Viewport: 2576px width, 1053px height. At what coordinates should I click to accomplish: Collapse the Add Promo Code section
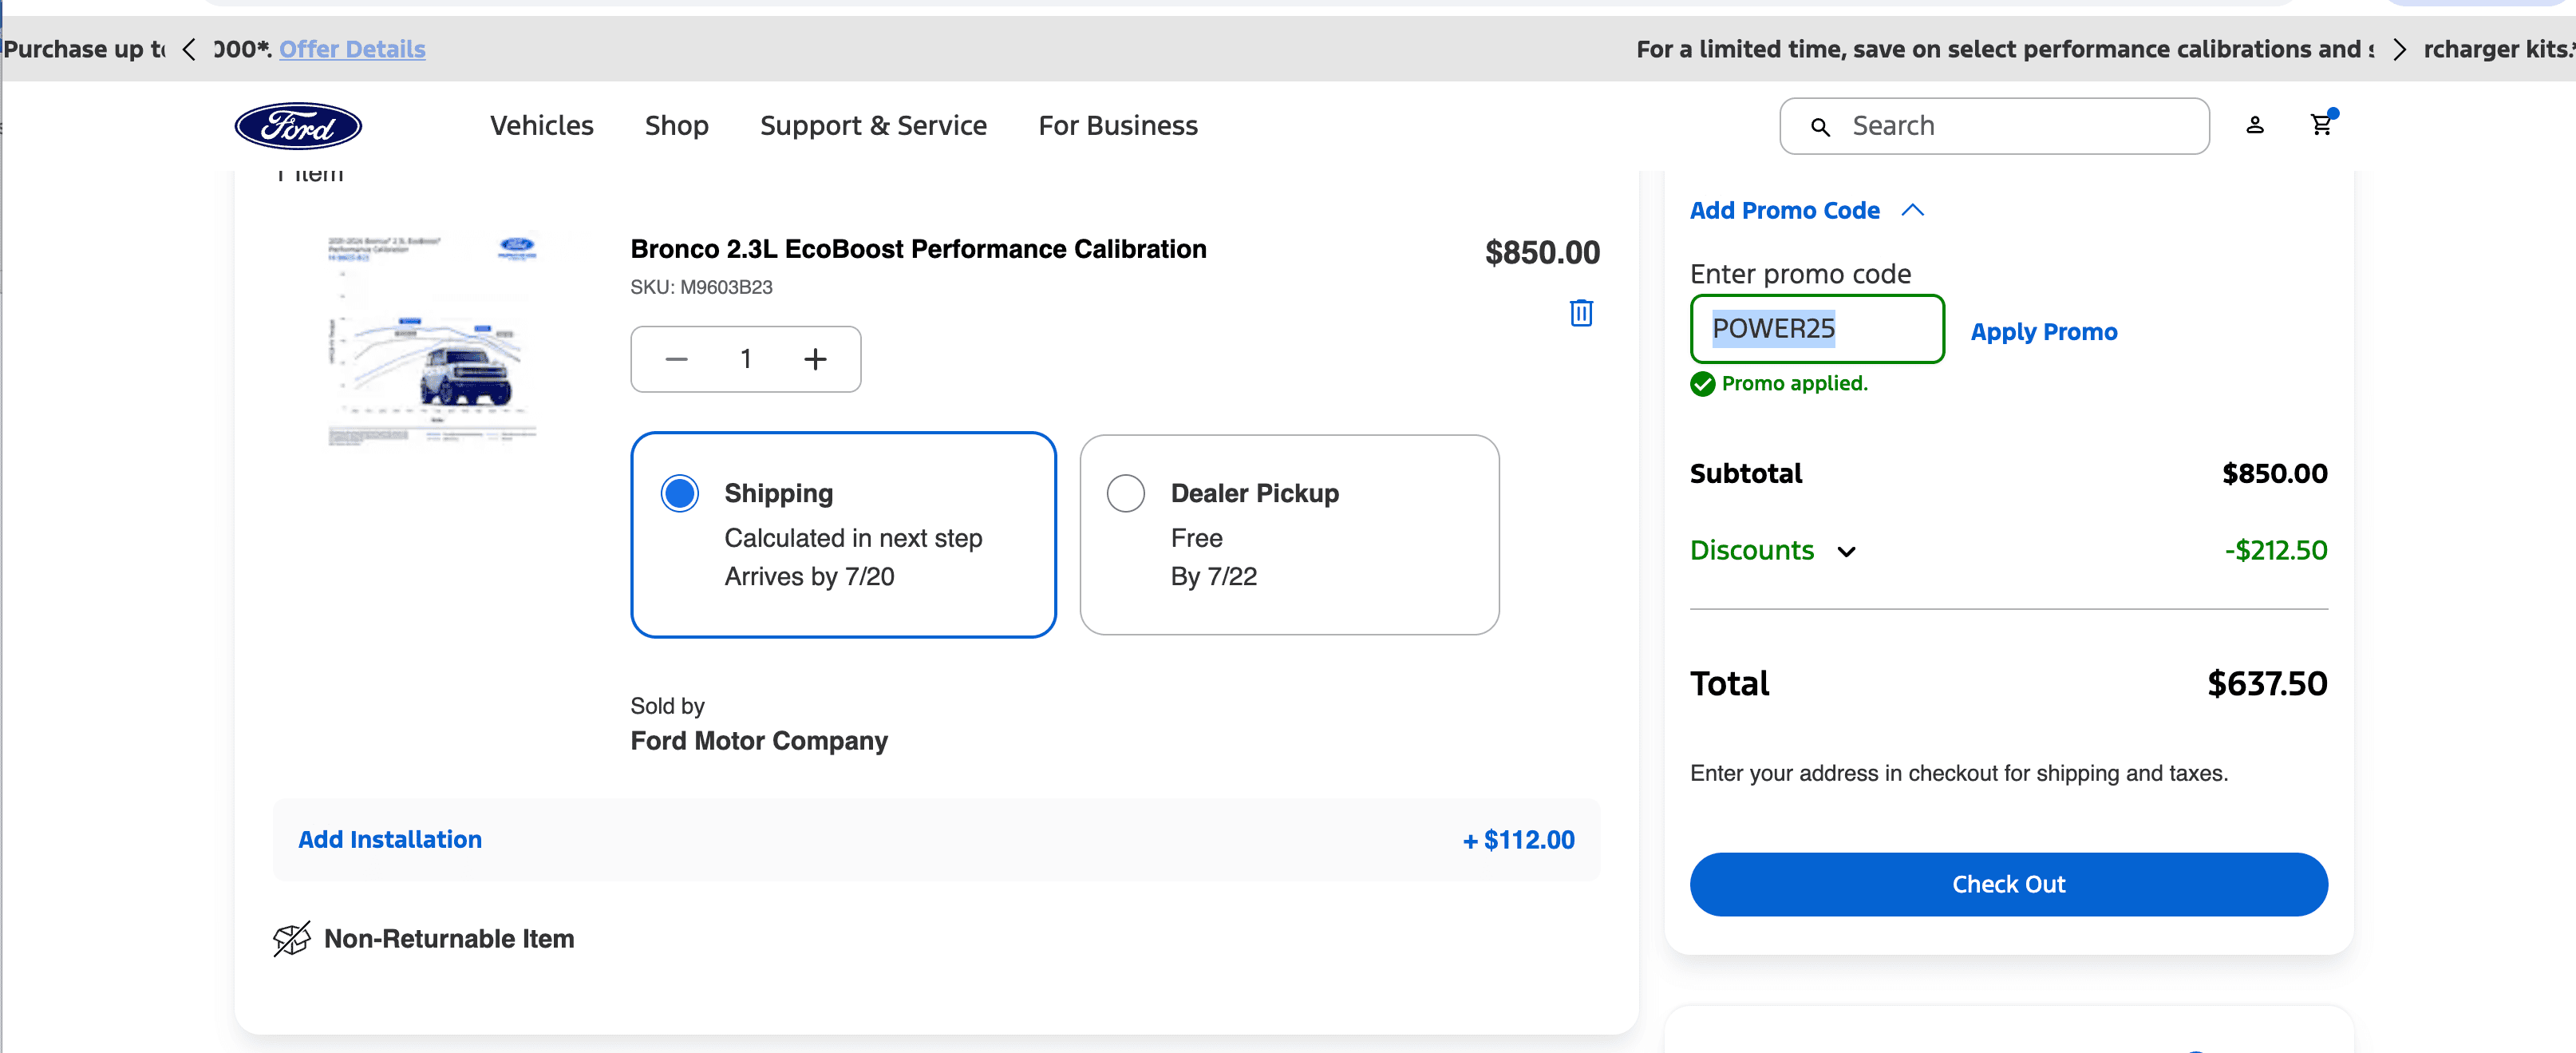(1807, 211)
